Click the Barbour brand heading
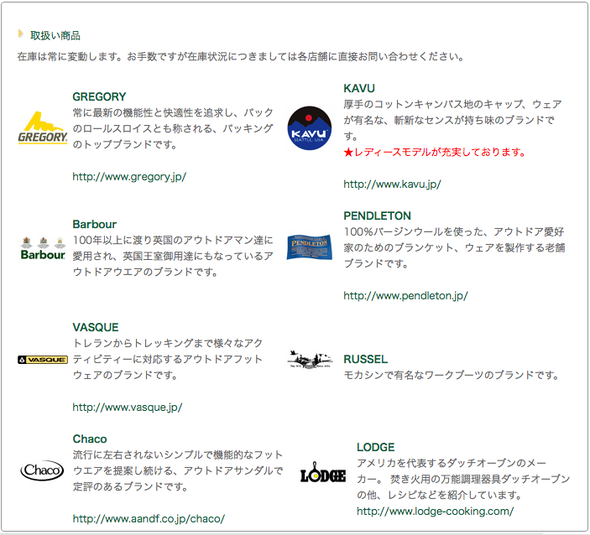Viewport: 590px width, 535px height. pos(94,224)
